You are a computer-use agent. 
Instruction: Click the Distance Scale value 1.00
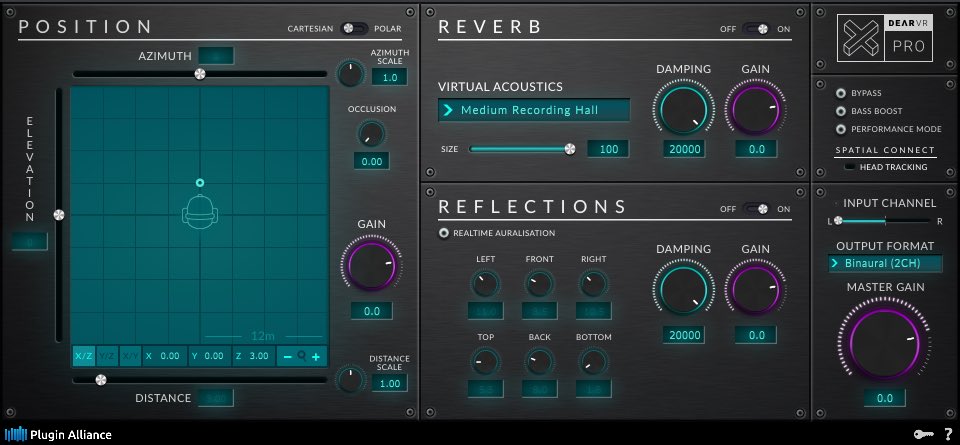pos(389,384)
